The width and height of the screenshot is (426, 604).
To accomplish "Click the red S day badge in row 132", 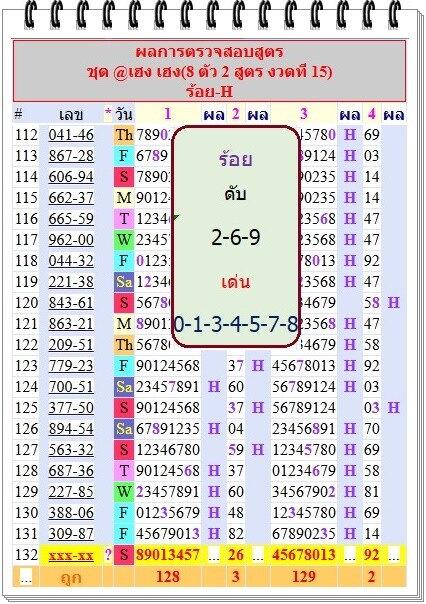I will [x=124, y=555].
